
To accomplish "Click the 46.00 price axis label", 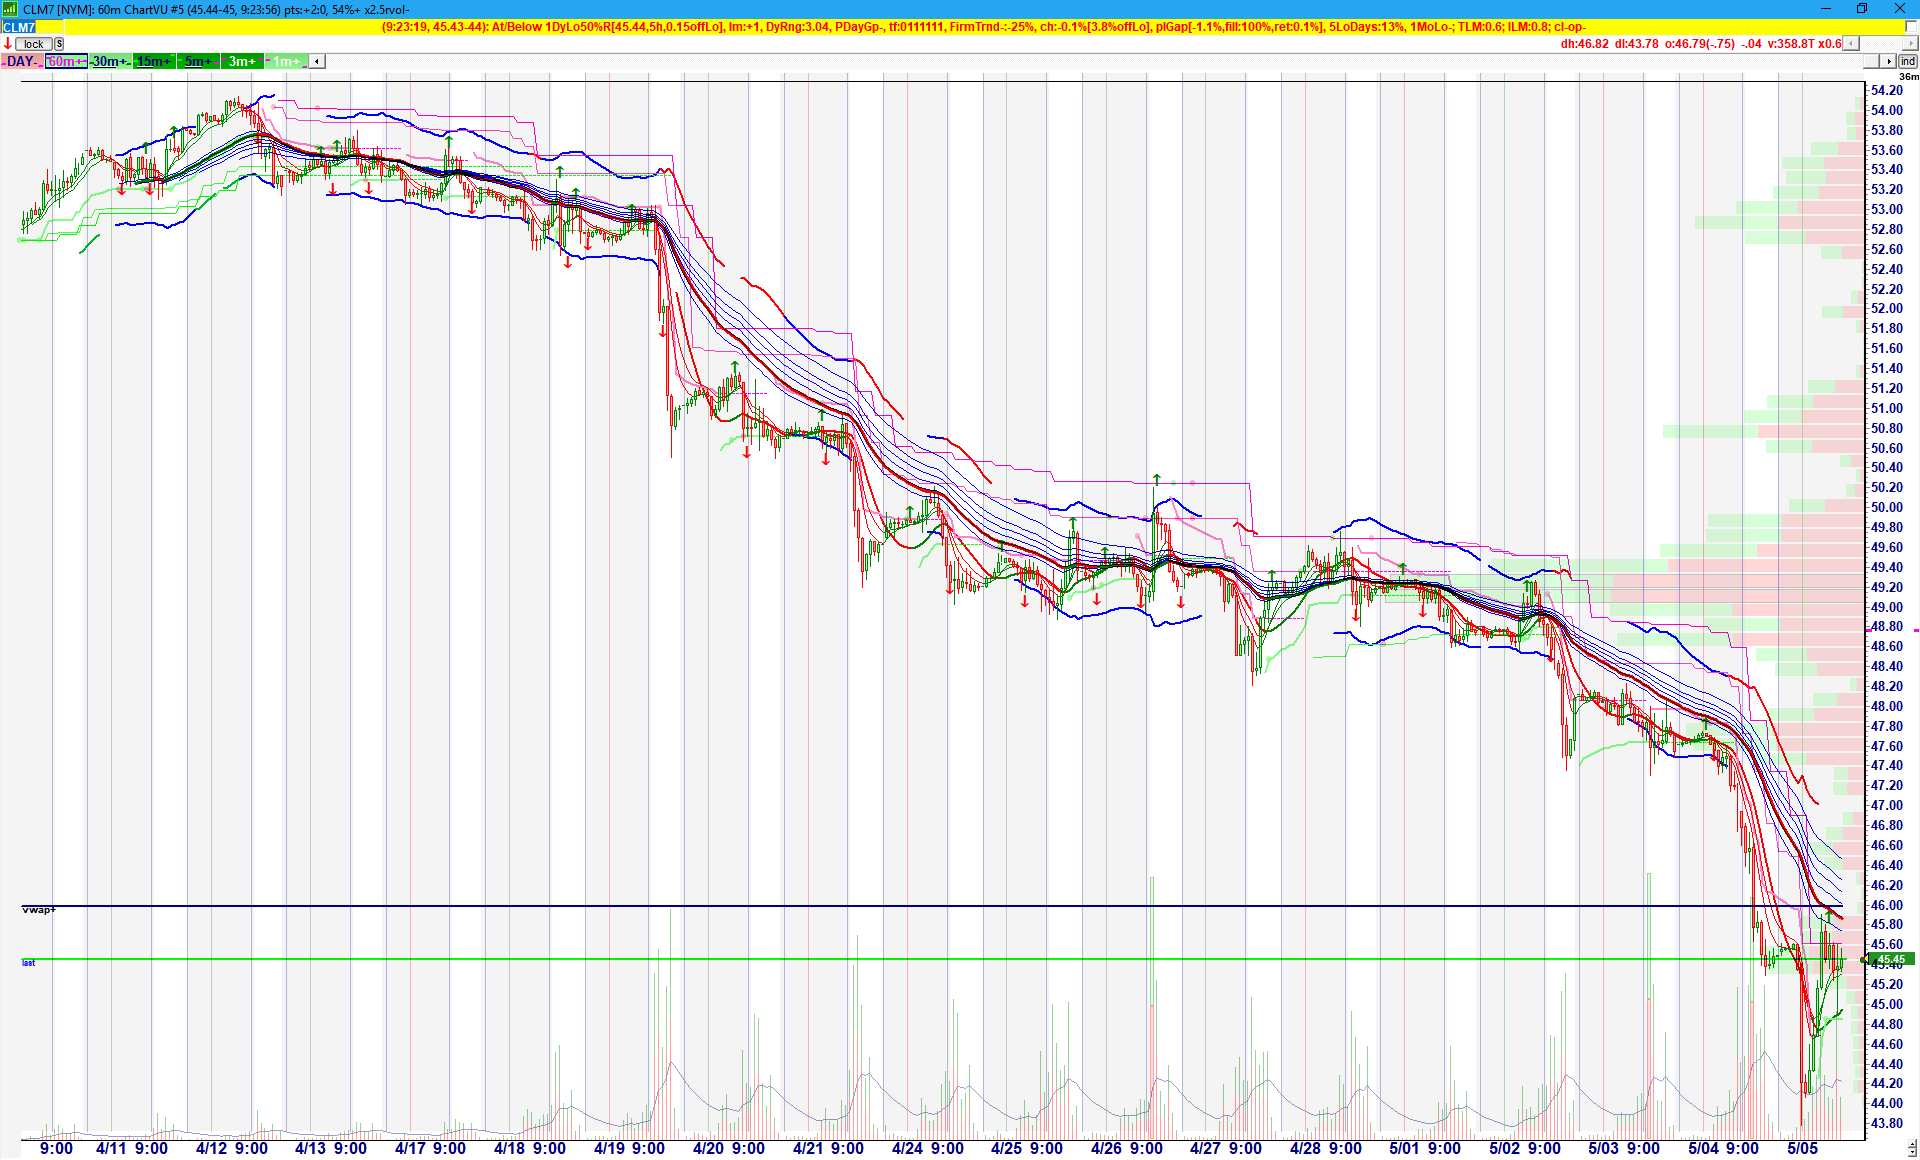I will (1887, 905).
